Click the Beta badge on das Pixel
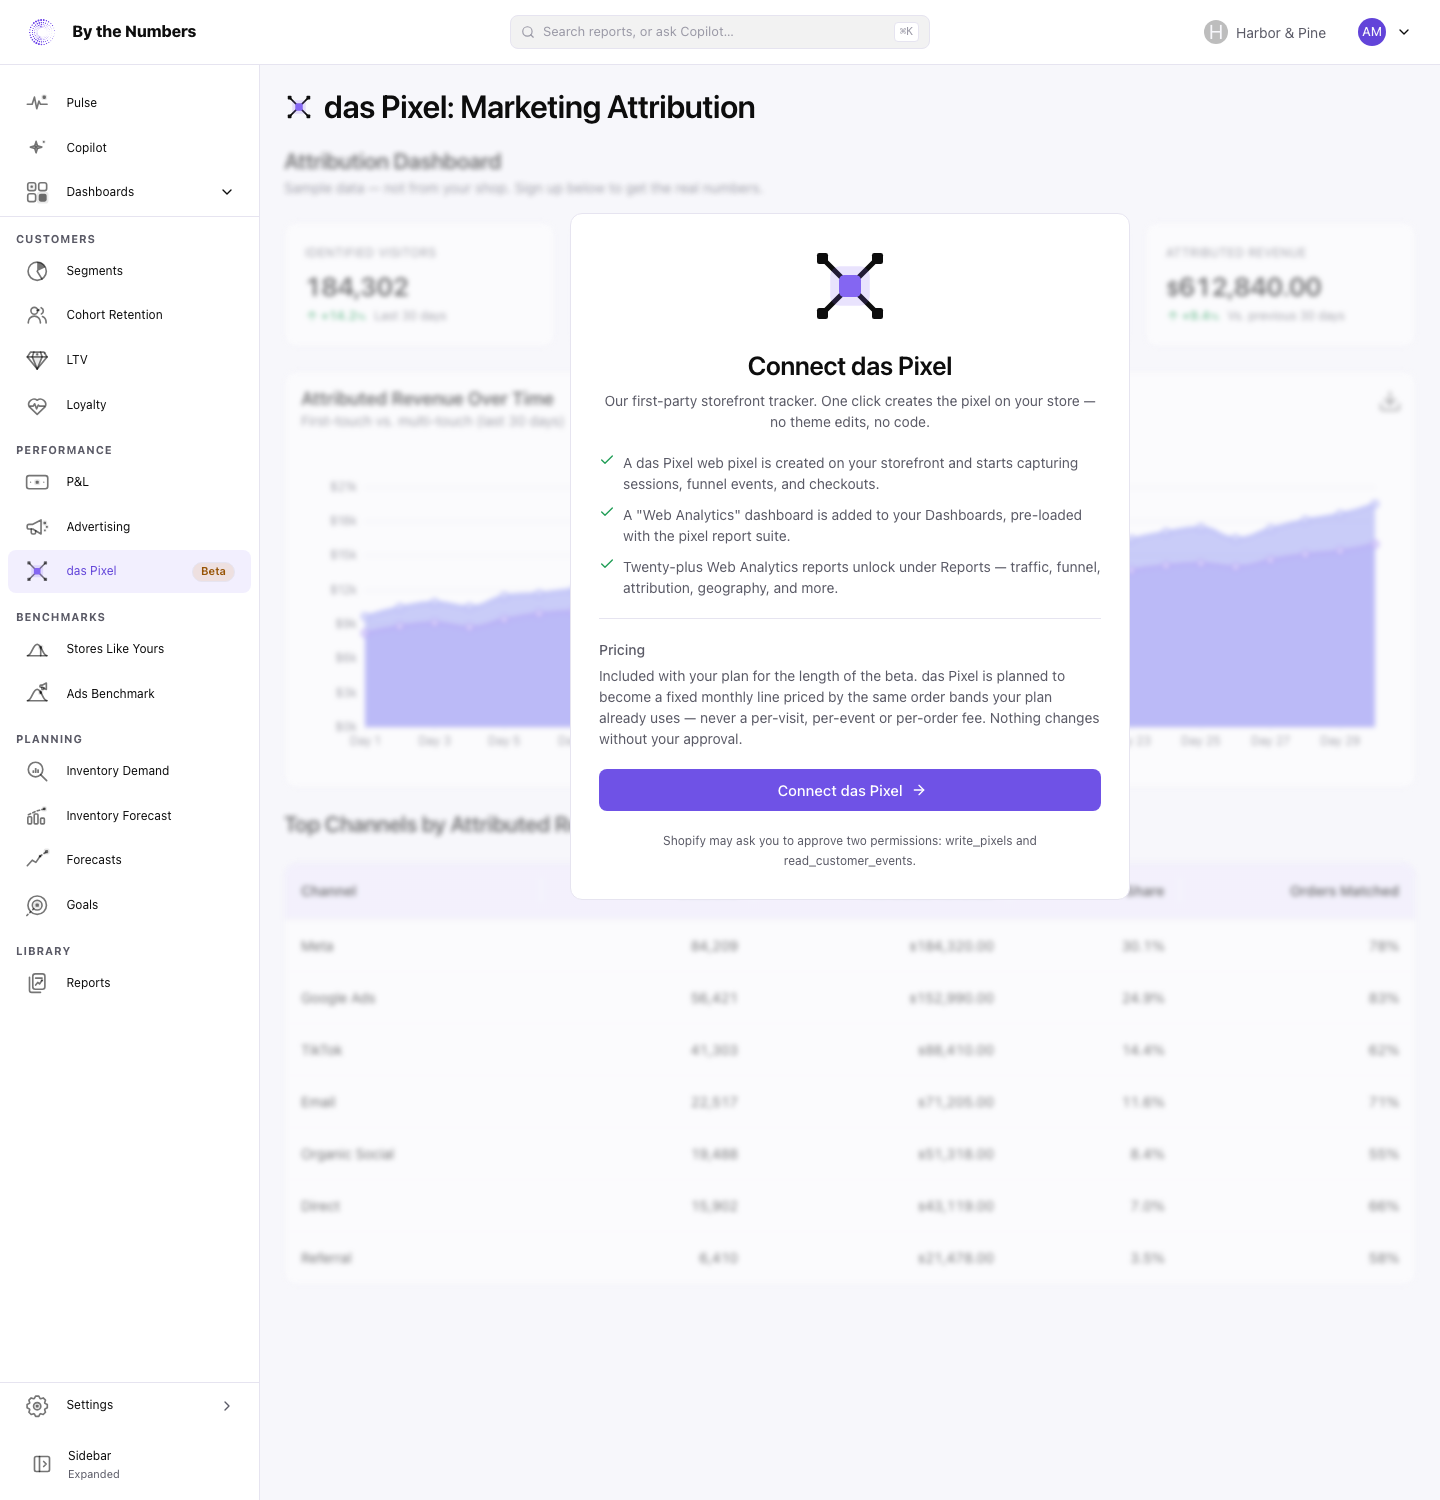 (x=213, y=572)
